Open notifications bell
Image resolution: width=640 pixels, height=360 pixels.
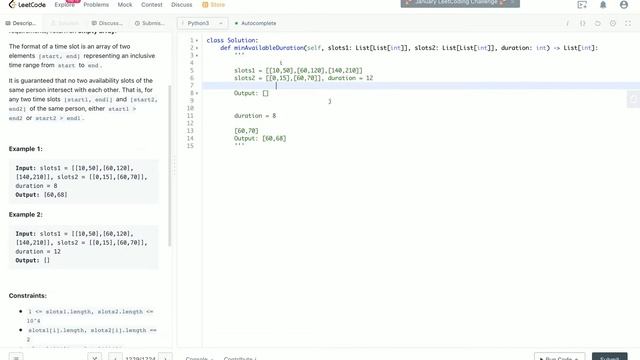pos(603,5)
